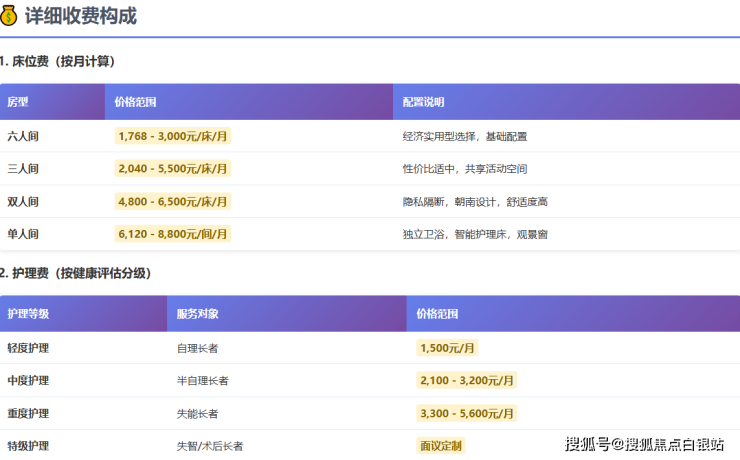
Task: Click the 2,040 - 5,500元/床/月 price badge
Action: (x=172, y=169)
